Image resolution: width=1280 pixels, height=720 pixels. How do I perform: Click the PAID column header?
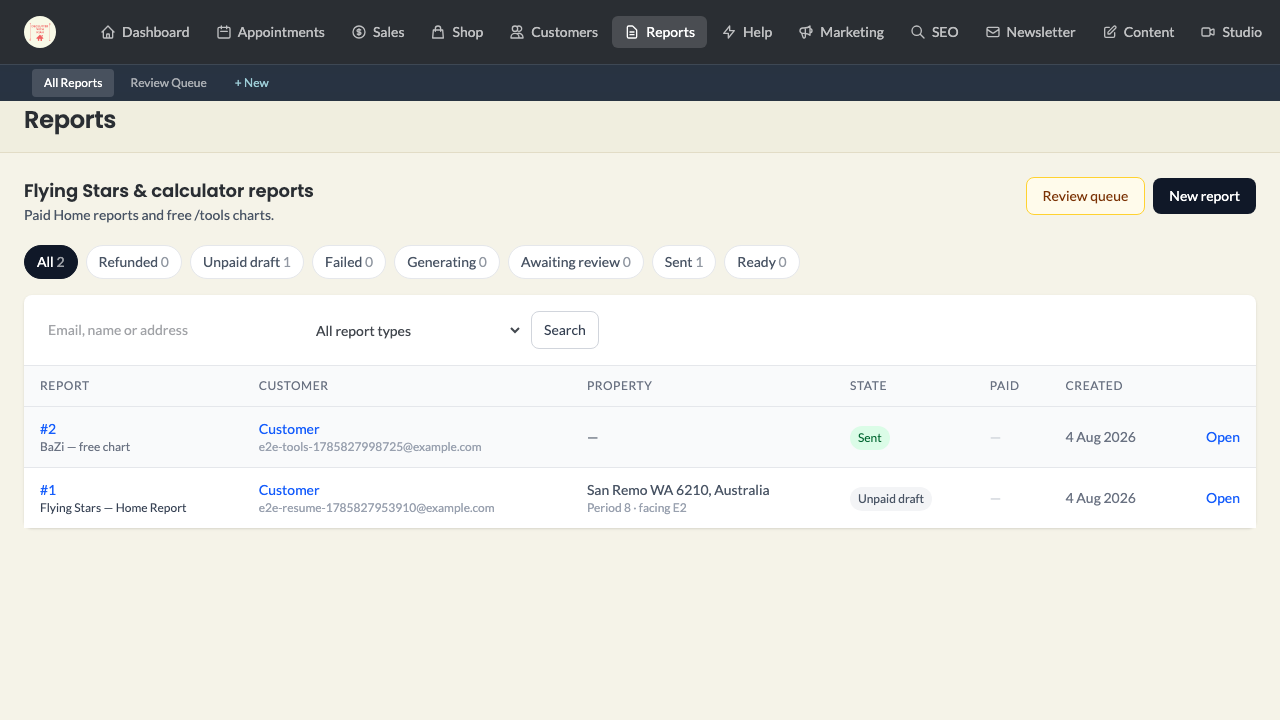pyautogui.click(x=1004, y=386)
